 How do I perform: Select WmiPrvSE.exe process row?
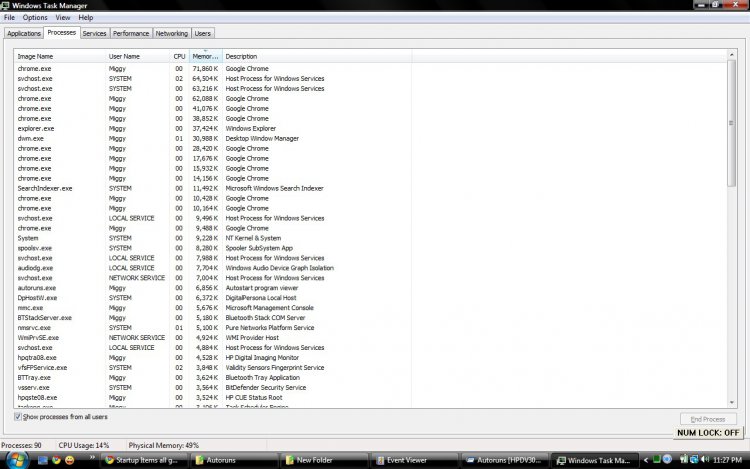(213, 338)
